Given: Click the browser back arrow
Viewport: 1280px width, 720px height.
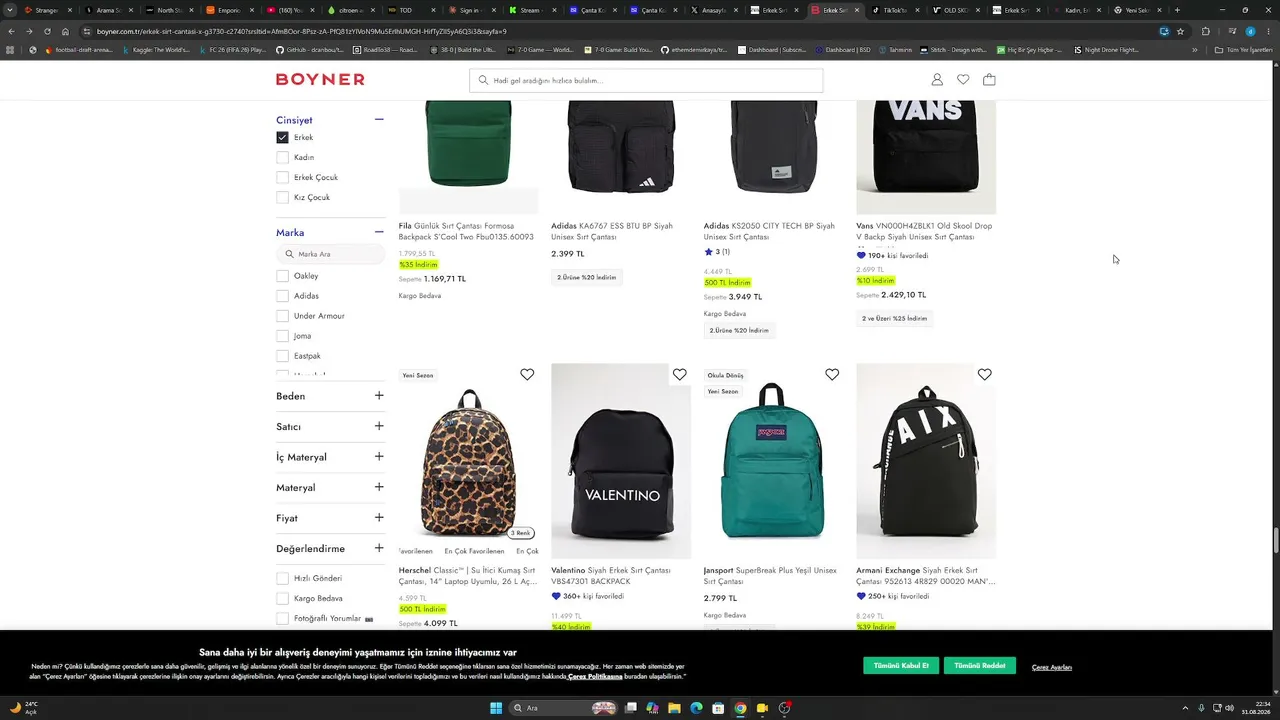Looking at the screenshot, I should pyautogui.click(x=11, y=31).
